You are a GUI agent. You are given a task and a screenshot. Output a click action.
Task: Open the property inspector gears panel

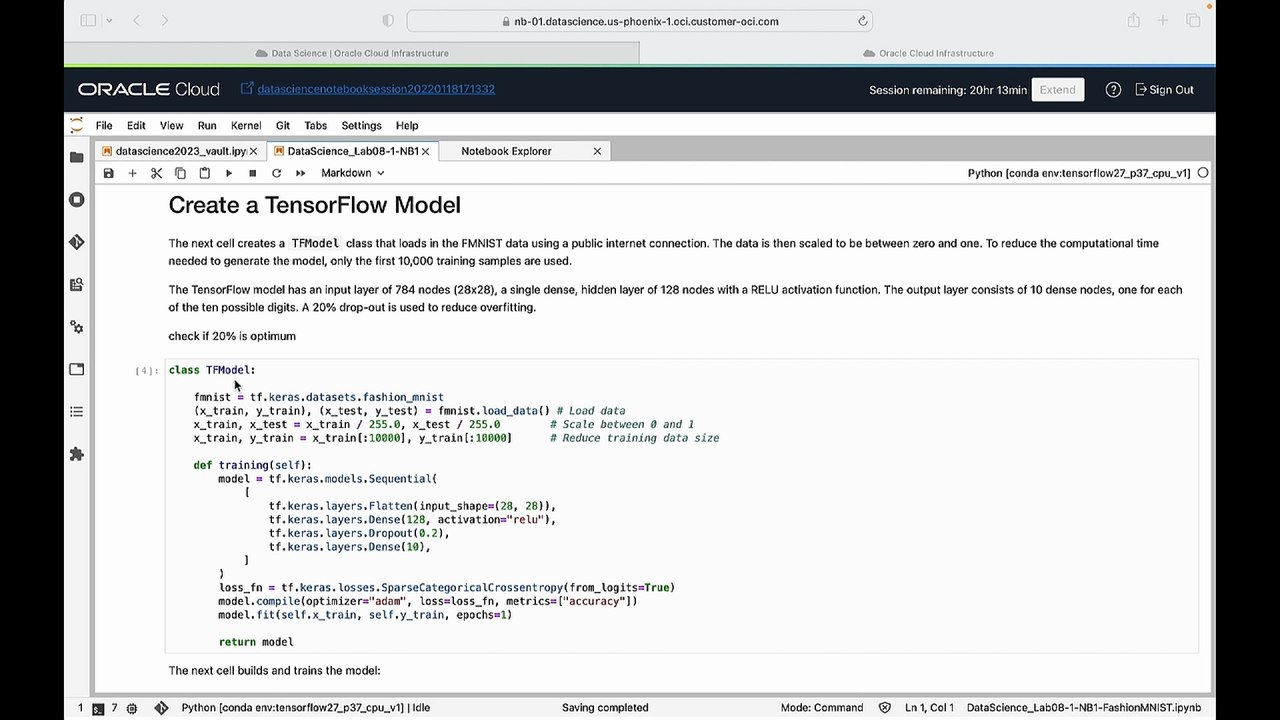click(77, 327)
